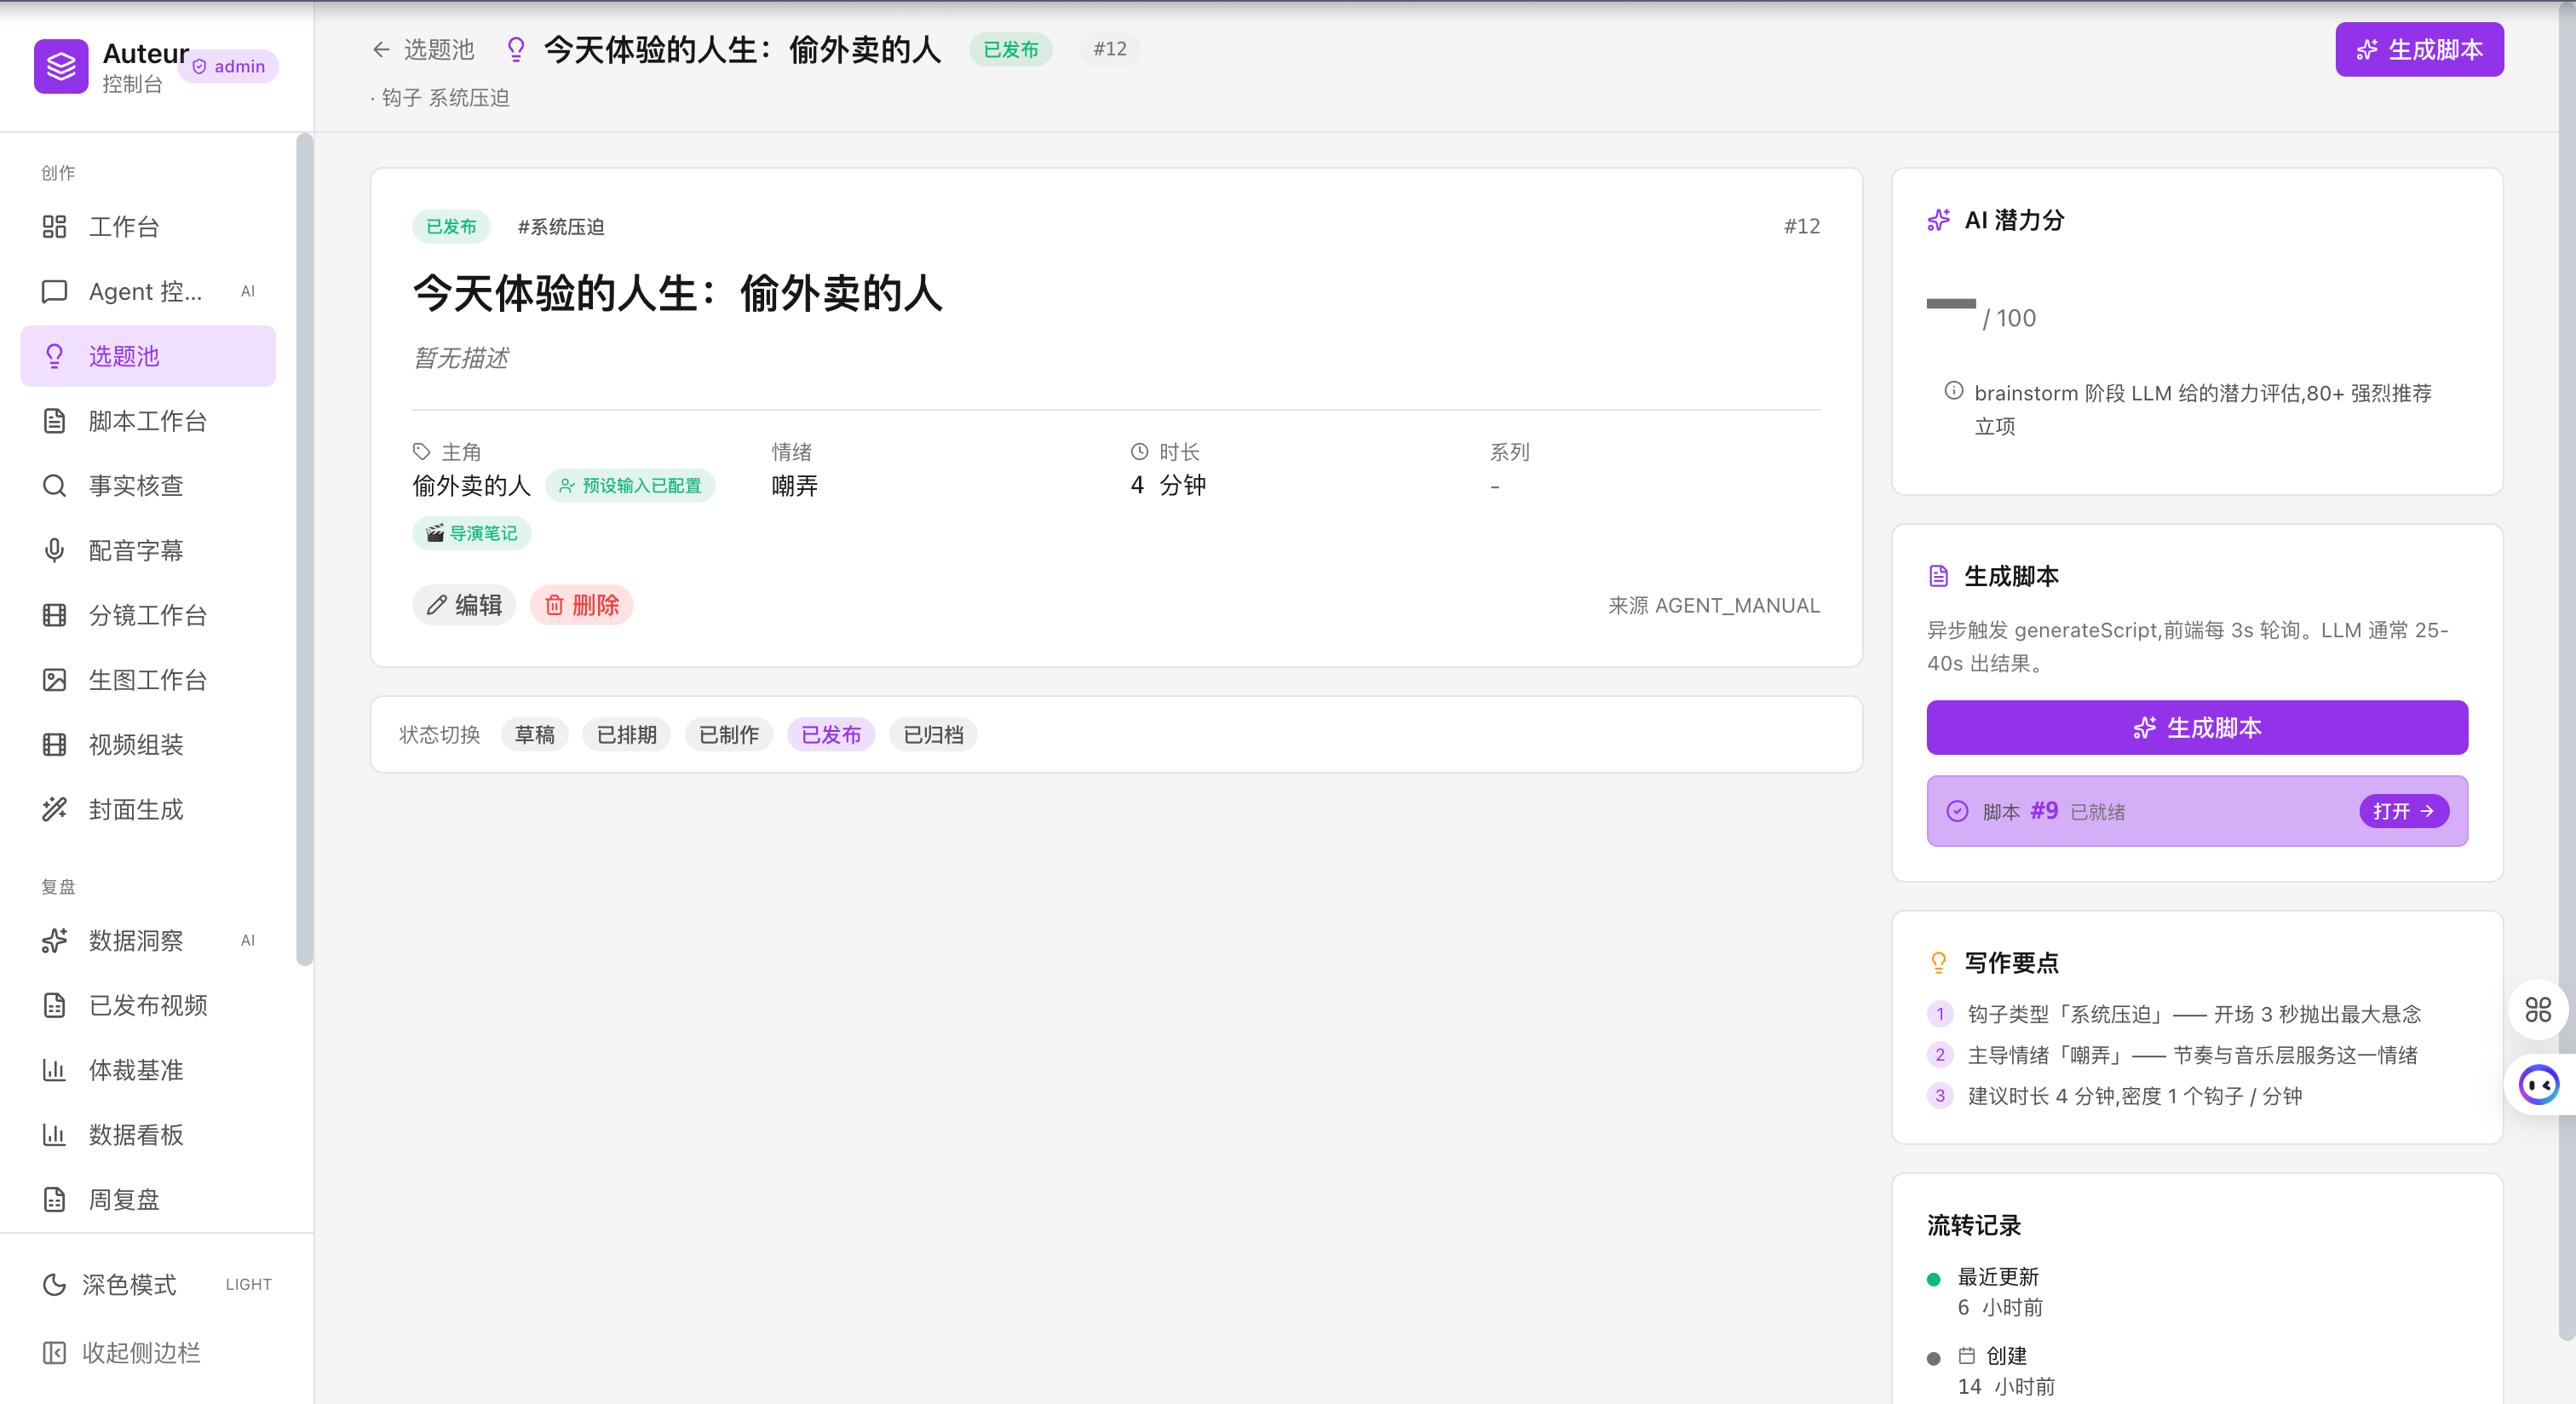Screen dimensions: 2576x1404
Task: Click 已发布 badge in header
Action: tap(1010, 49)
